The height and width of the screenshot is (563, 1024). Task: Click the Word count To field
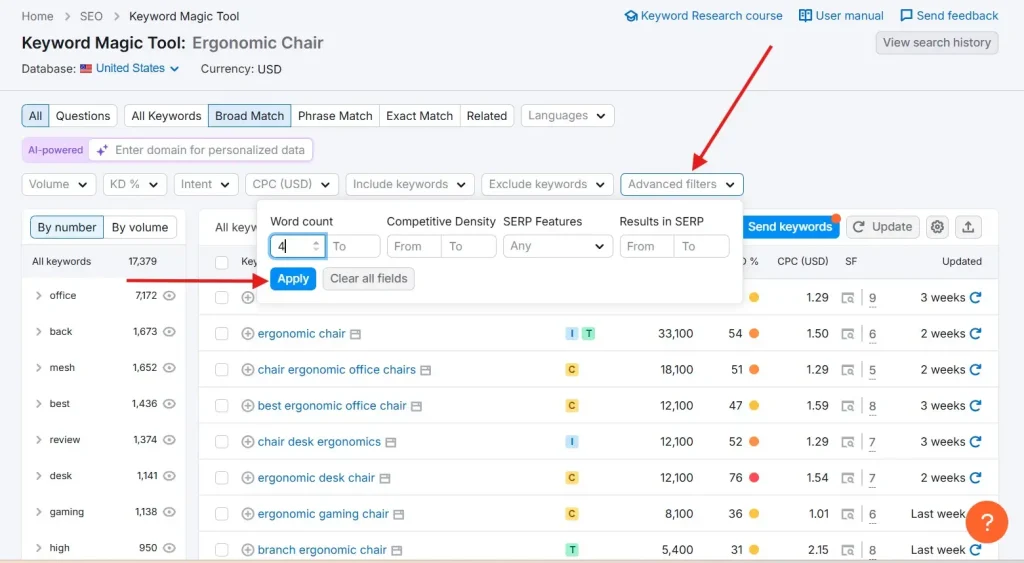[353, 246]
